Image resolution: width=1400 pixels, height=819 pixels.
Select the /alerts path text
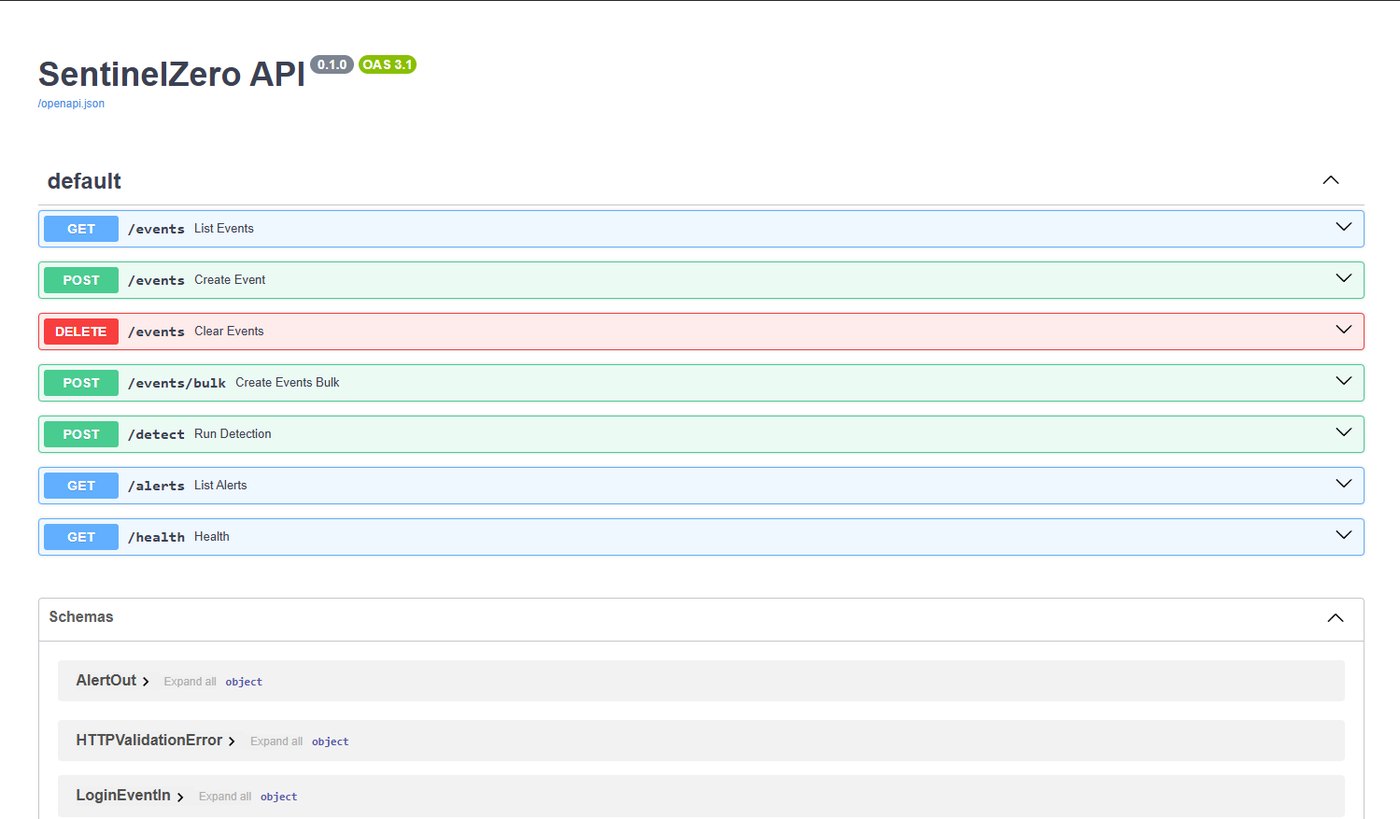[x=156, y=485]
